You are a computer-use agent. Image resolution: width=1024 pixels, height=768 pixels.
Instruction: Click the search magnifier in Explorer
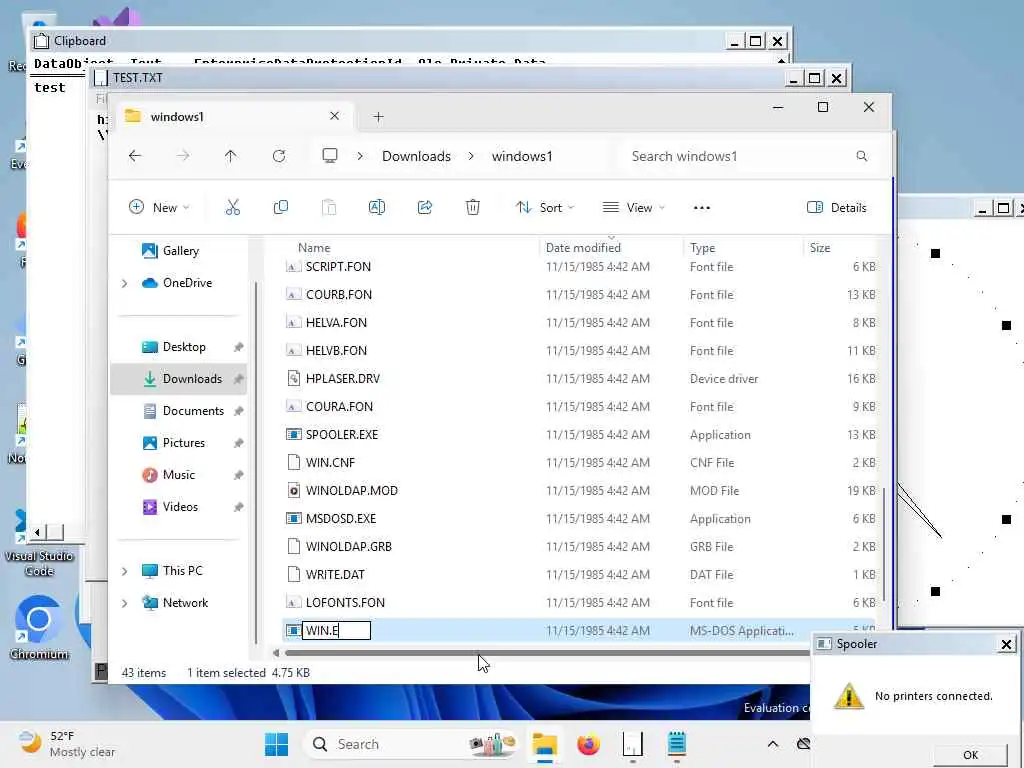[861, 156]
